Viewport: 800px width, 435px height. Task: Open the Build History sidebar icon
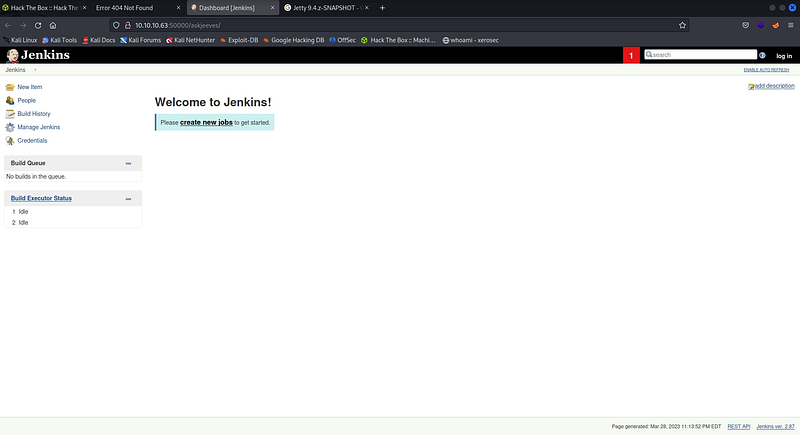tap(10, 114)
